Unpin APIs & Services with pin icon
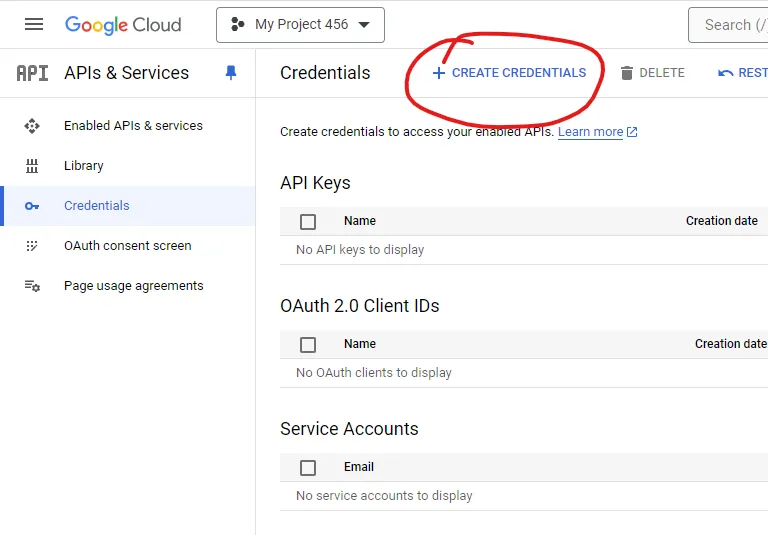This screenshot has height=535, width=768. click(x=231, y=73)
